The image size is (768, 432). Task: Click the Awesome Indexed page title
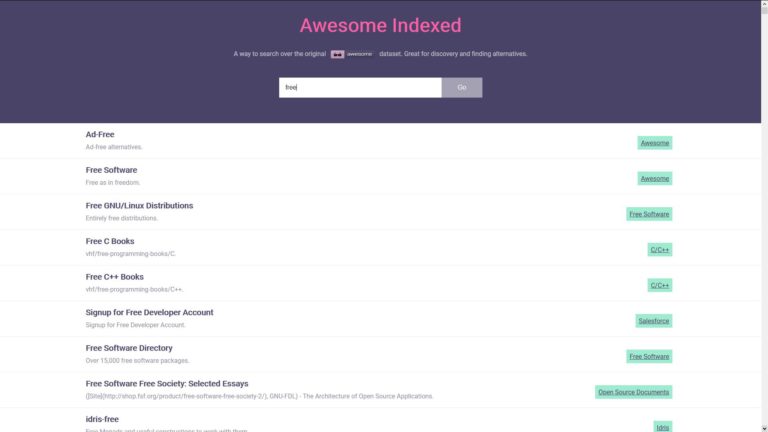(x=380, y=25)
